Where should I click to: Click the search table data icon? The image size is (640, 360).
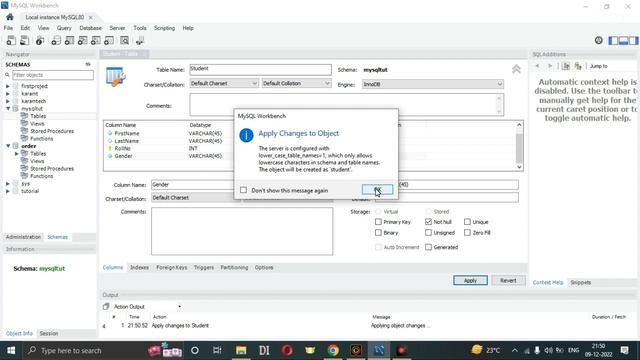[124, 40]
